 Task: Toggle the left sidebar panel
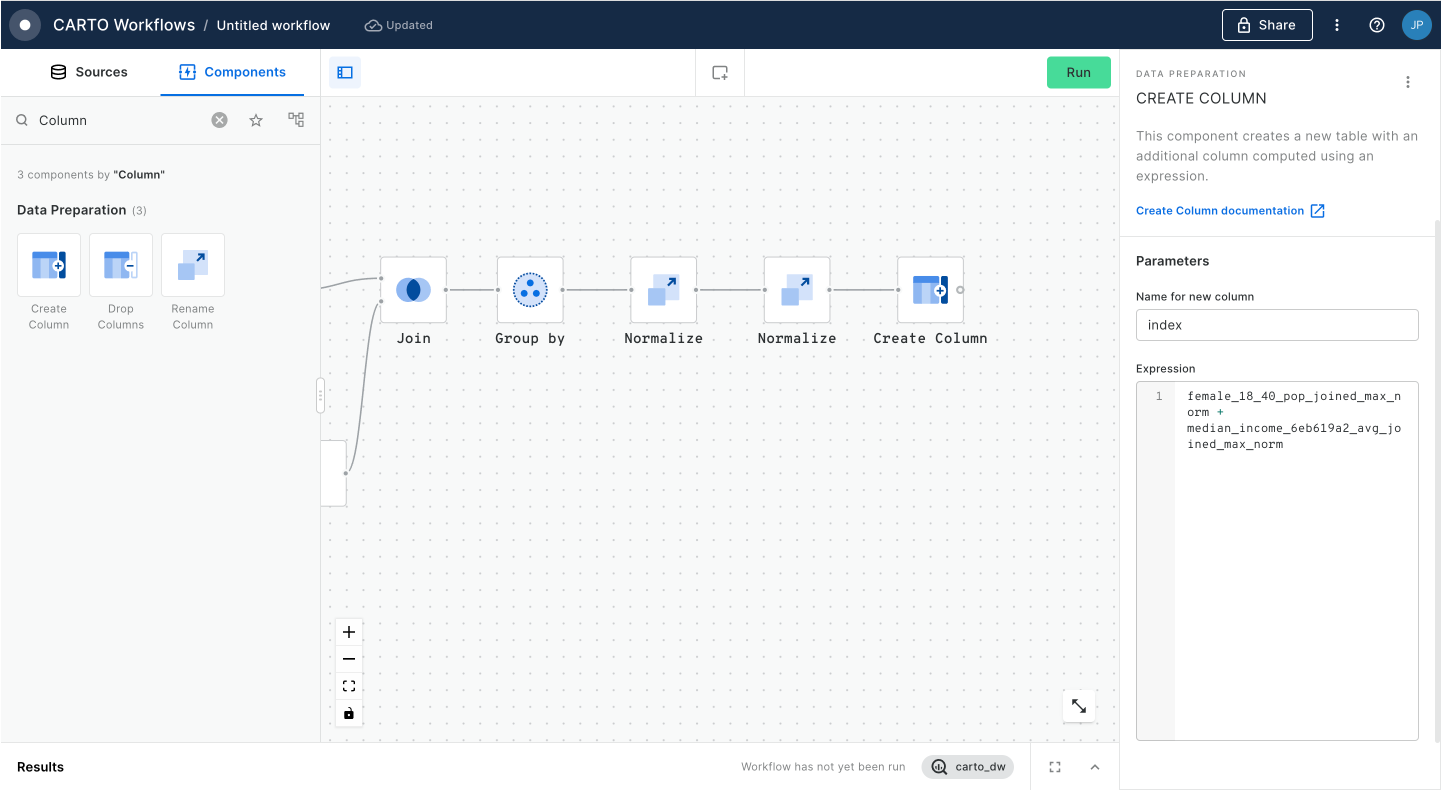pos(345,73)
